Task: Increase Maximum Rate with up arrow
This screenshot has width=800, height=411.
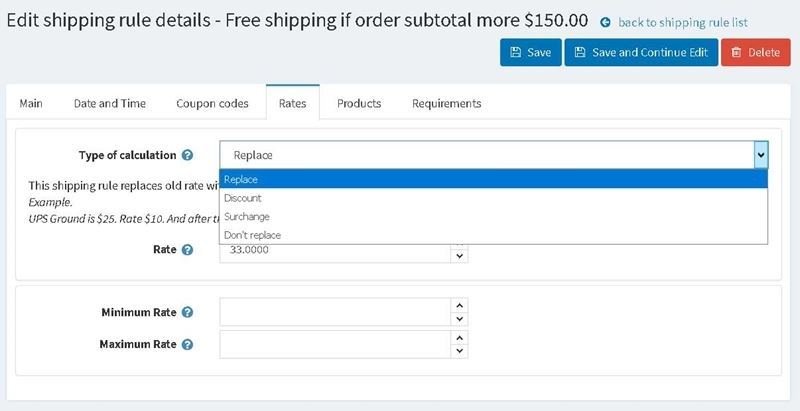Action: click(x=459, y=338)
